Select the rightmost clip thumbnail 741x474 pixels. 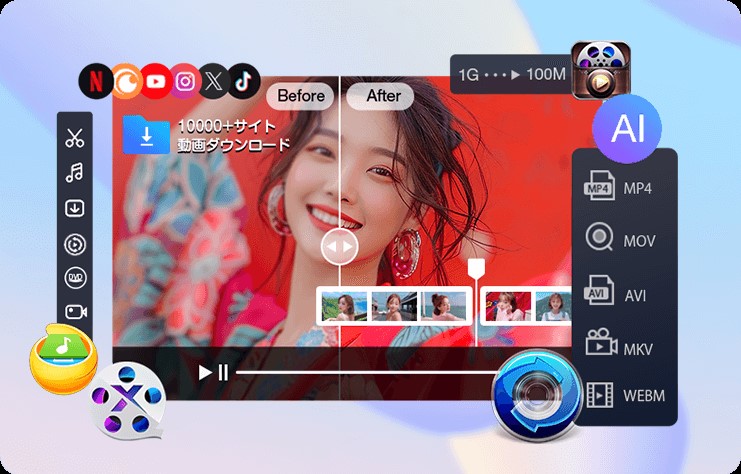coord(554,306)
